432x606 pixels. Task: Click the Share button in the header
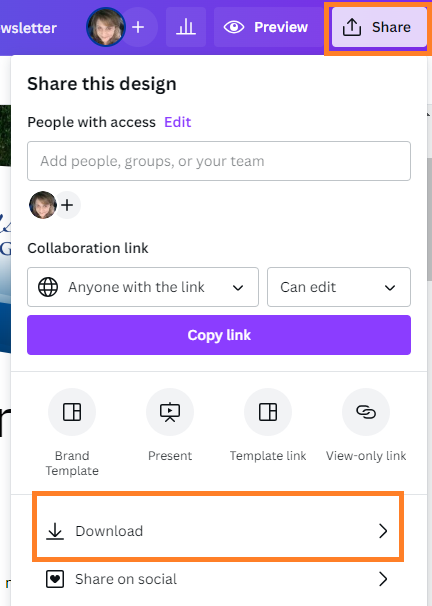pyautogui.click(x=379, y=27)
